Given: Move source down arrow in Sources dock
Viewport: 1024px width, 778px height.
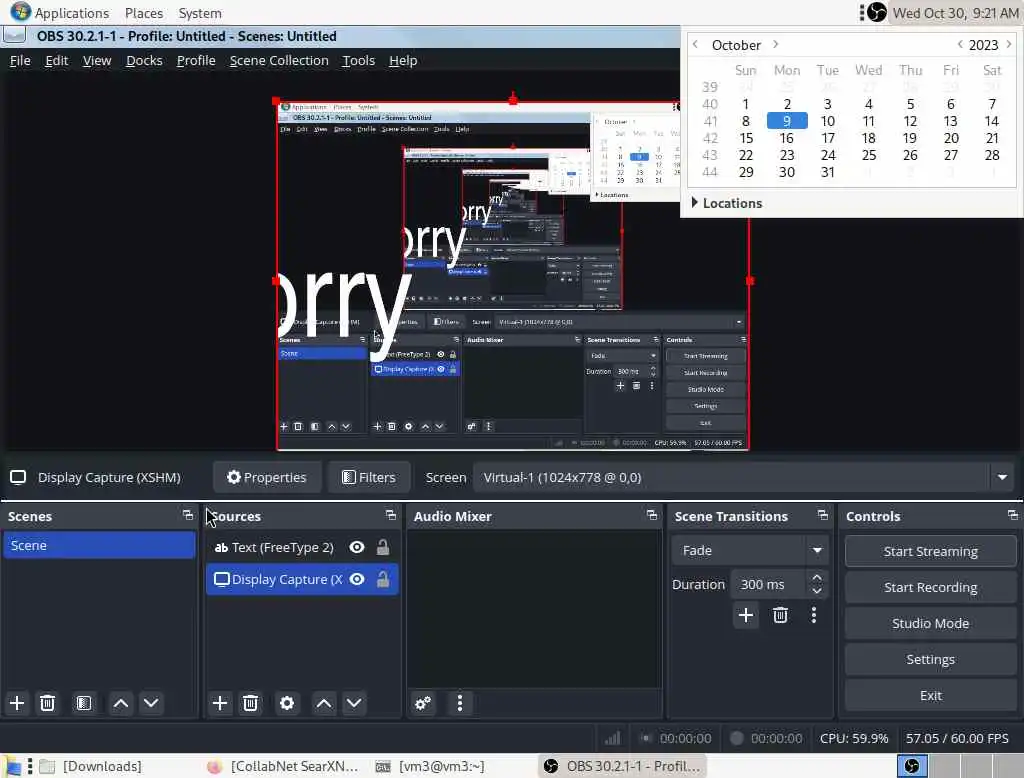Looking at the screenshot, I should pyautogui.click(x=354, y=703).
